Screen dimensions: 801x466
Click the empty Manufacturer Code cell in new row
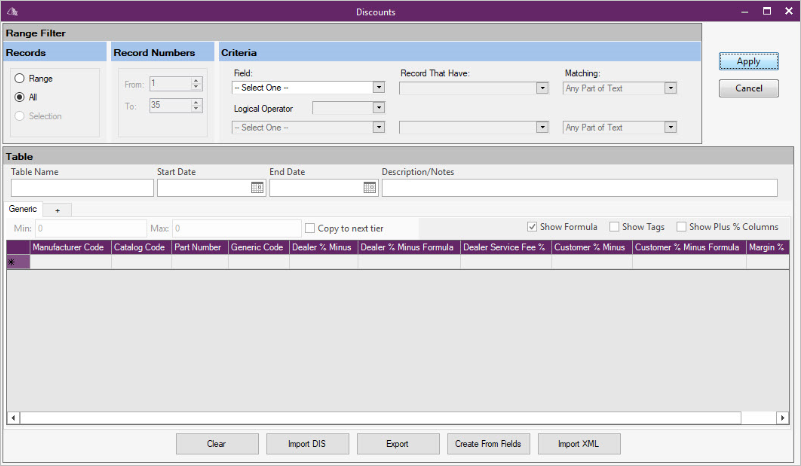tap(70, 262)
